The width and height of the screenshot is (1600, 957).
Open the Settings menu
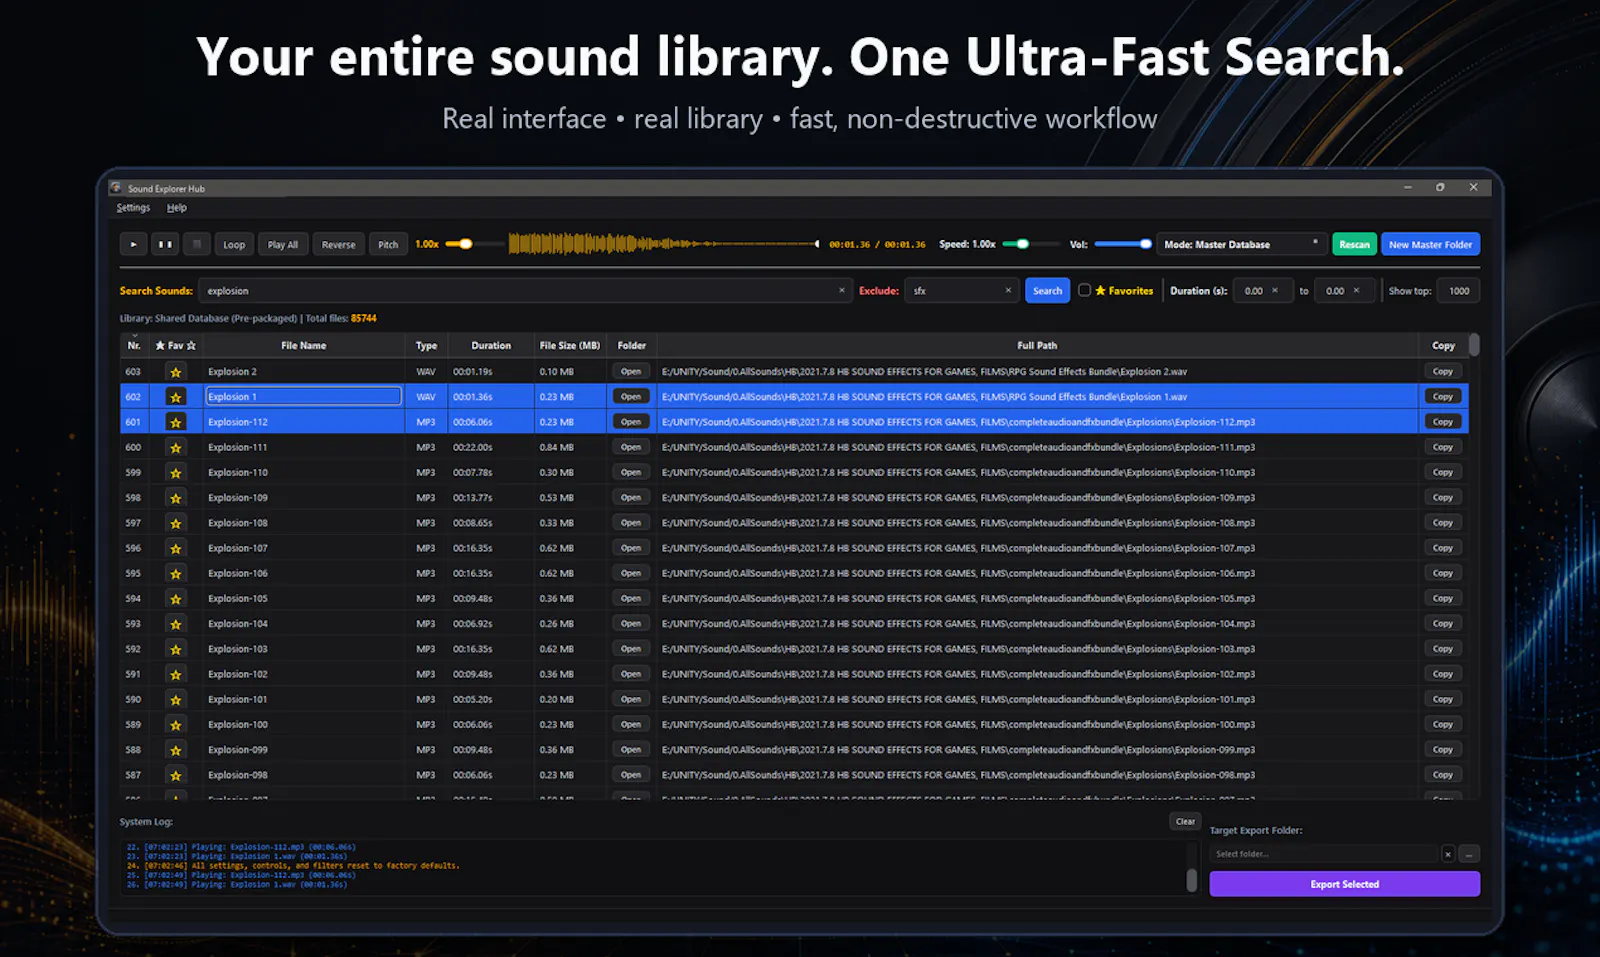click(x=133, y=208)
